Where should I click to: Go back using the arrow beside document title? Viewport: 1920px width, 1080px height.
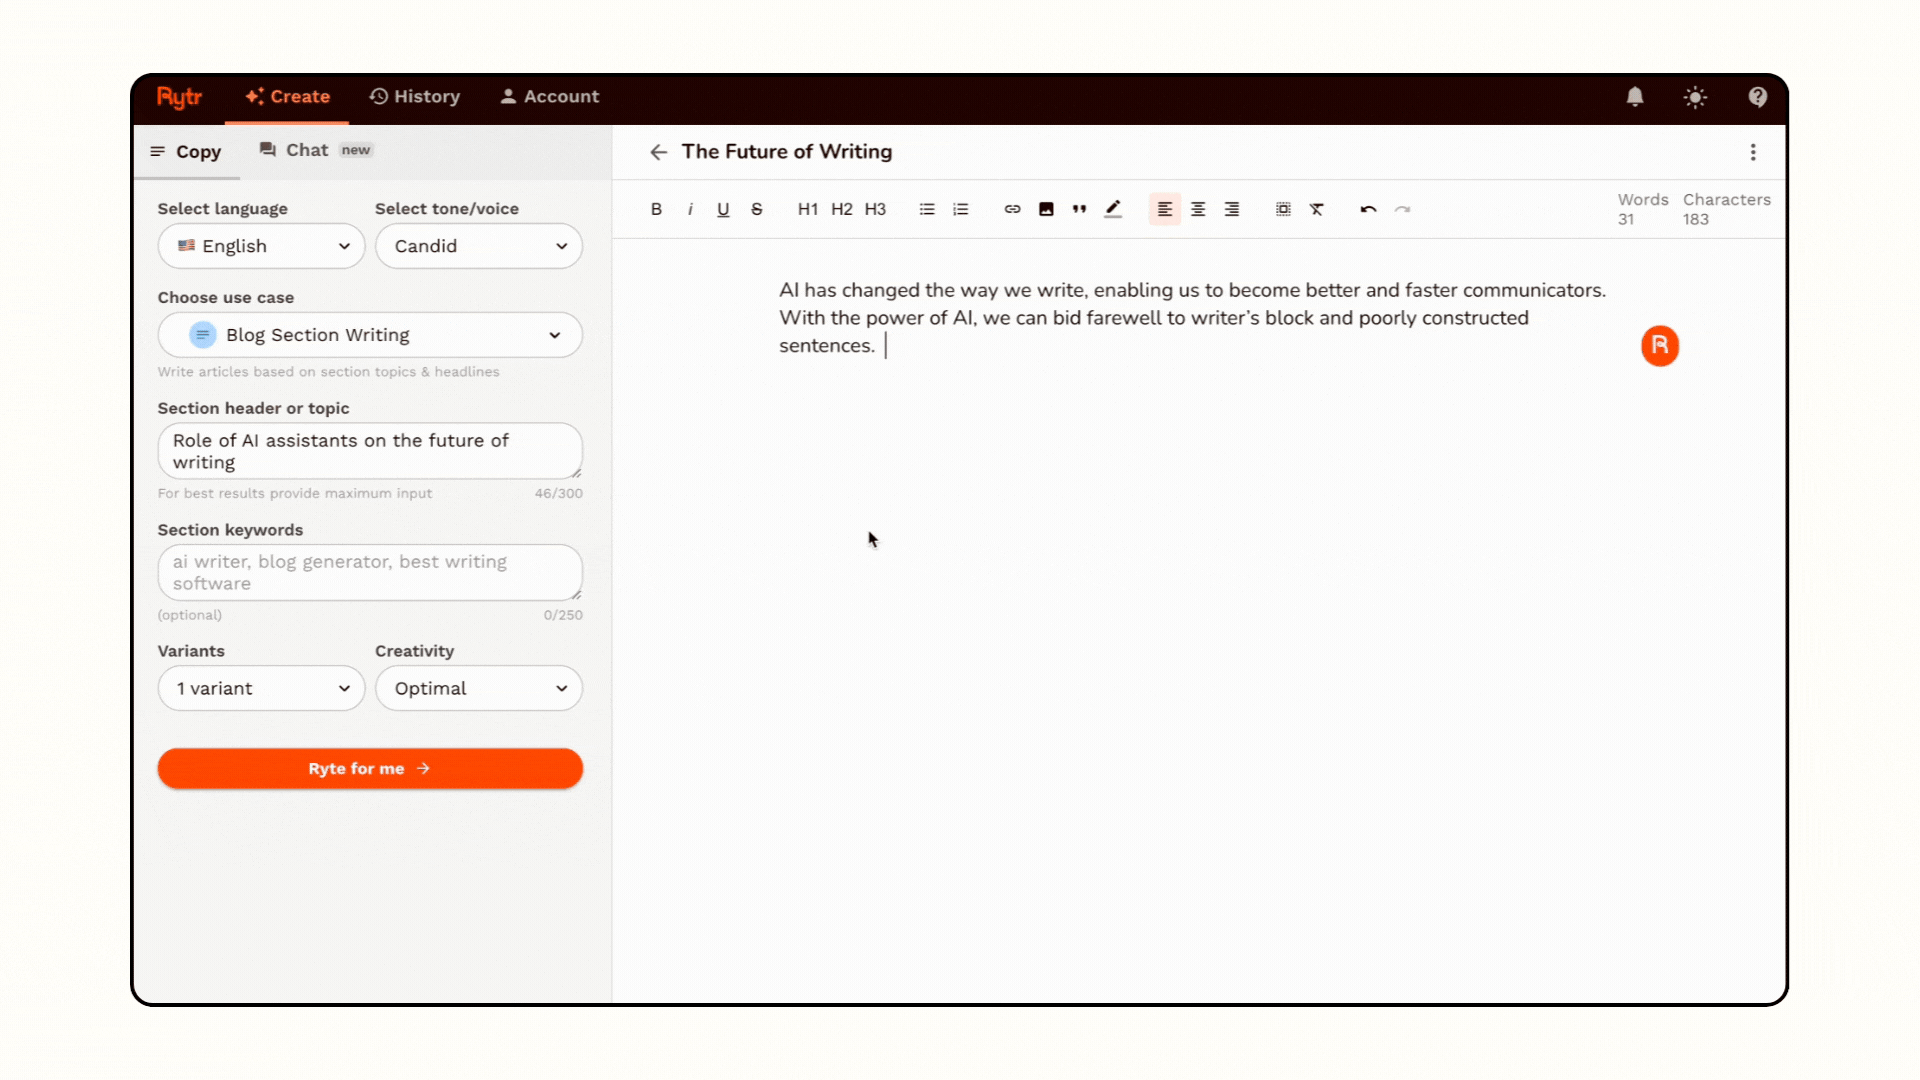pyautogui.click(x=658, y=152)
